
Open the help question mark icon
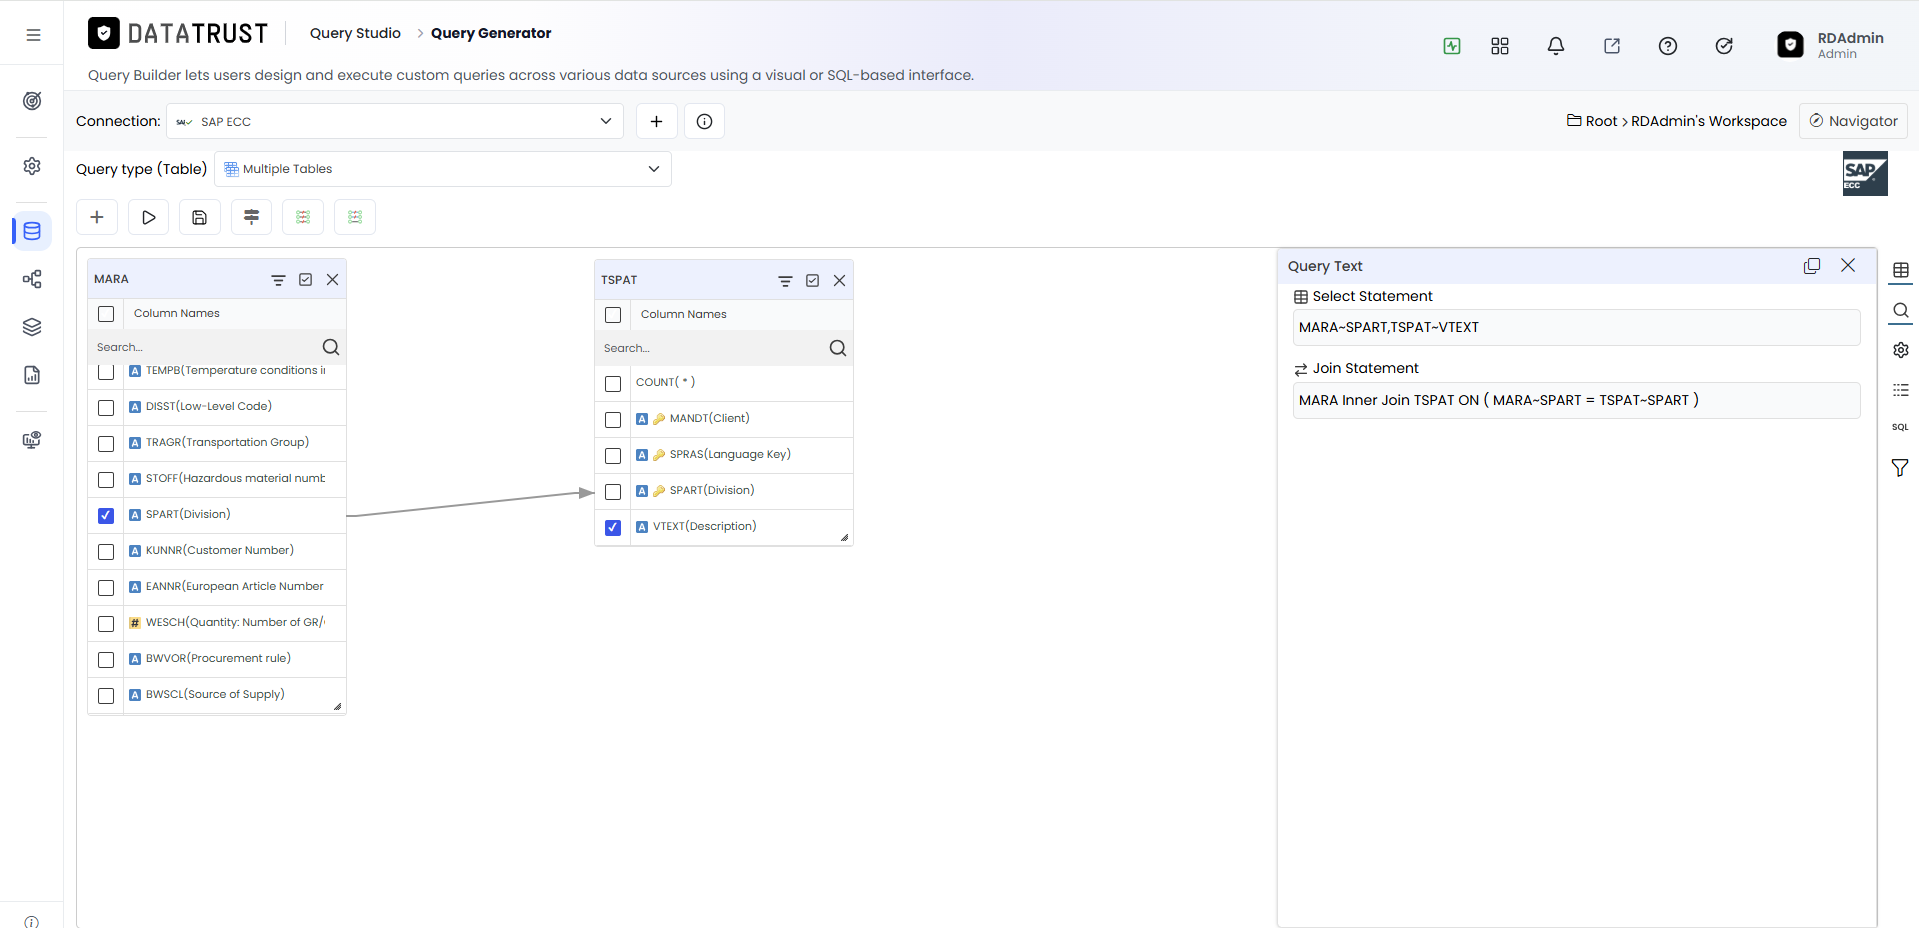coord(1668,46)
